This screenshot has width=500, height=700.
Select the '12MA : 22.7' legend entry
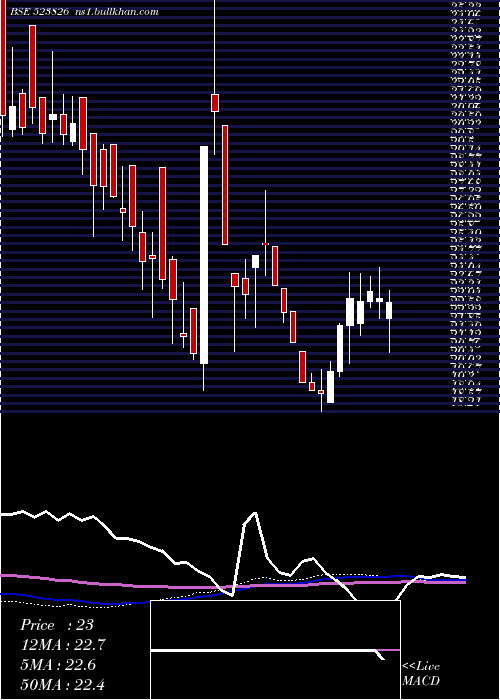point(63,645)
